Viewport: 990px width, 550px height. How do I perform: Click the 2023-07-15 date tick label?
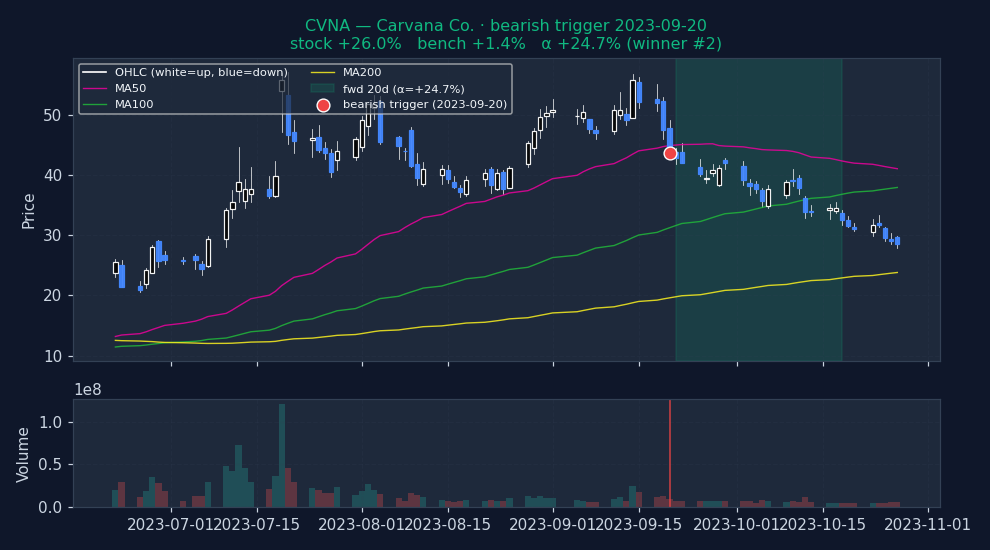257,525
